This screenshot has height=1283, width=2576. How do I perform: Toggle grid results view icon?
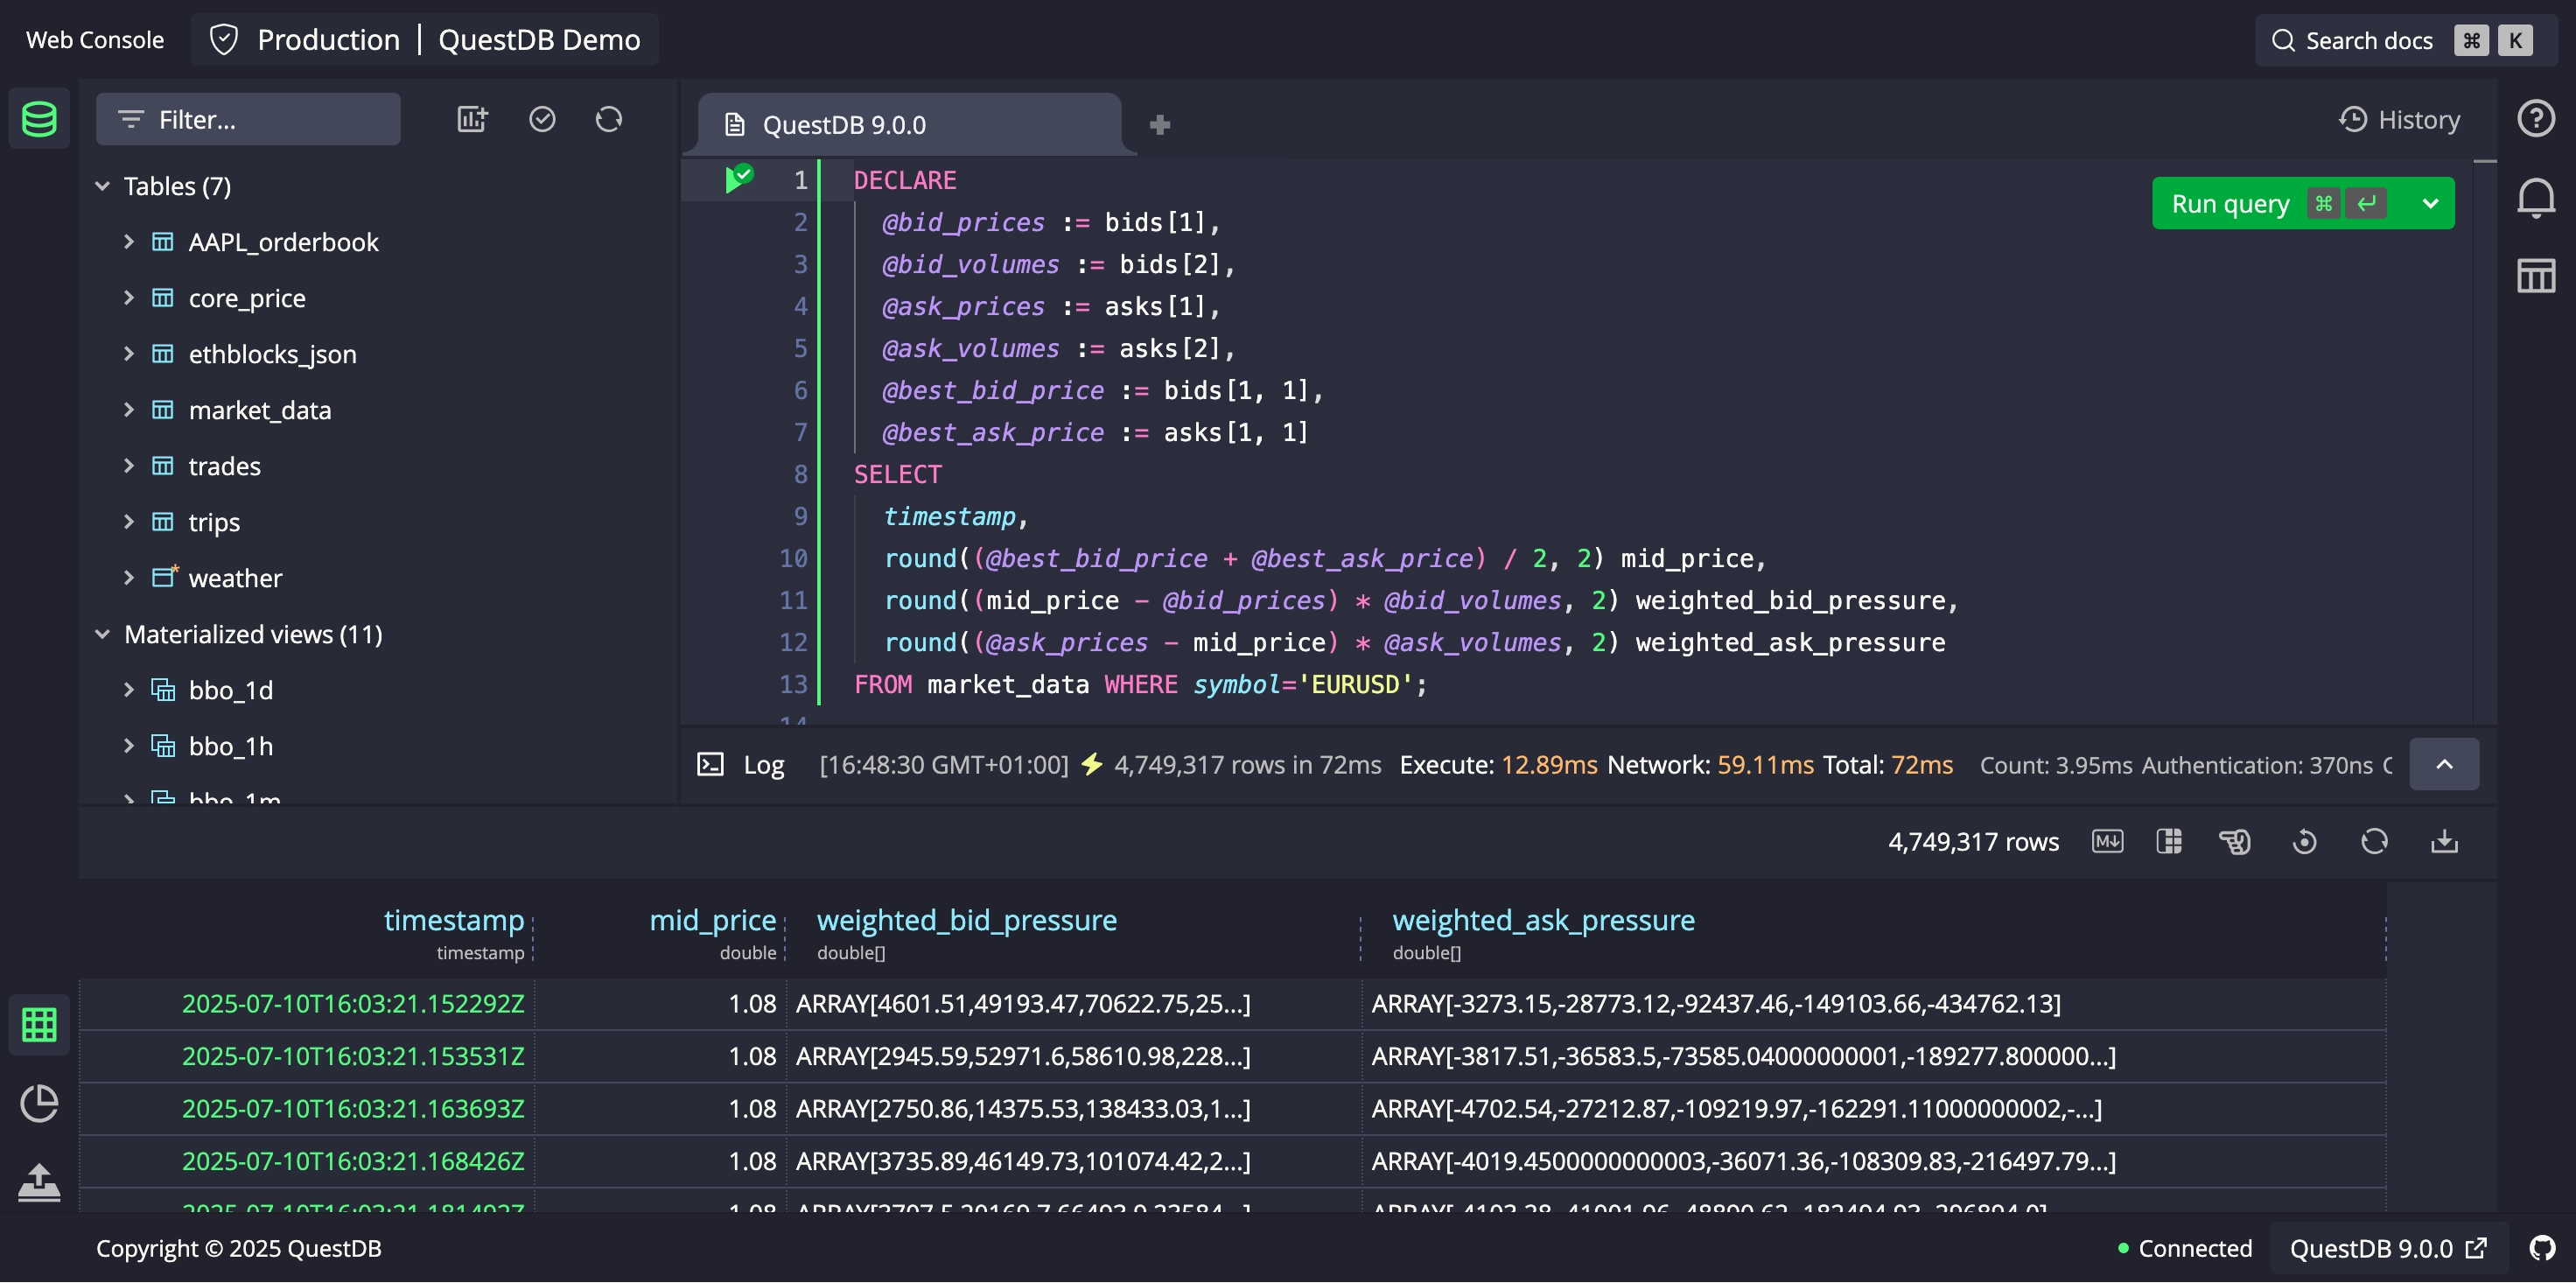click(x=39, y=1024)
